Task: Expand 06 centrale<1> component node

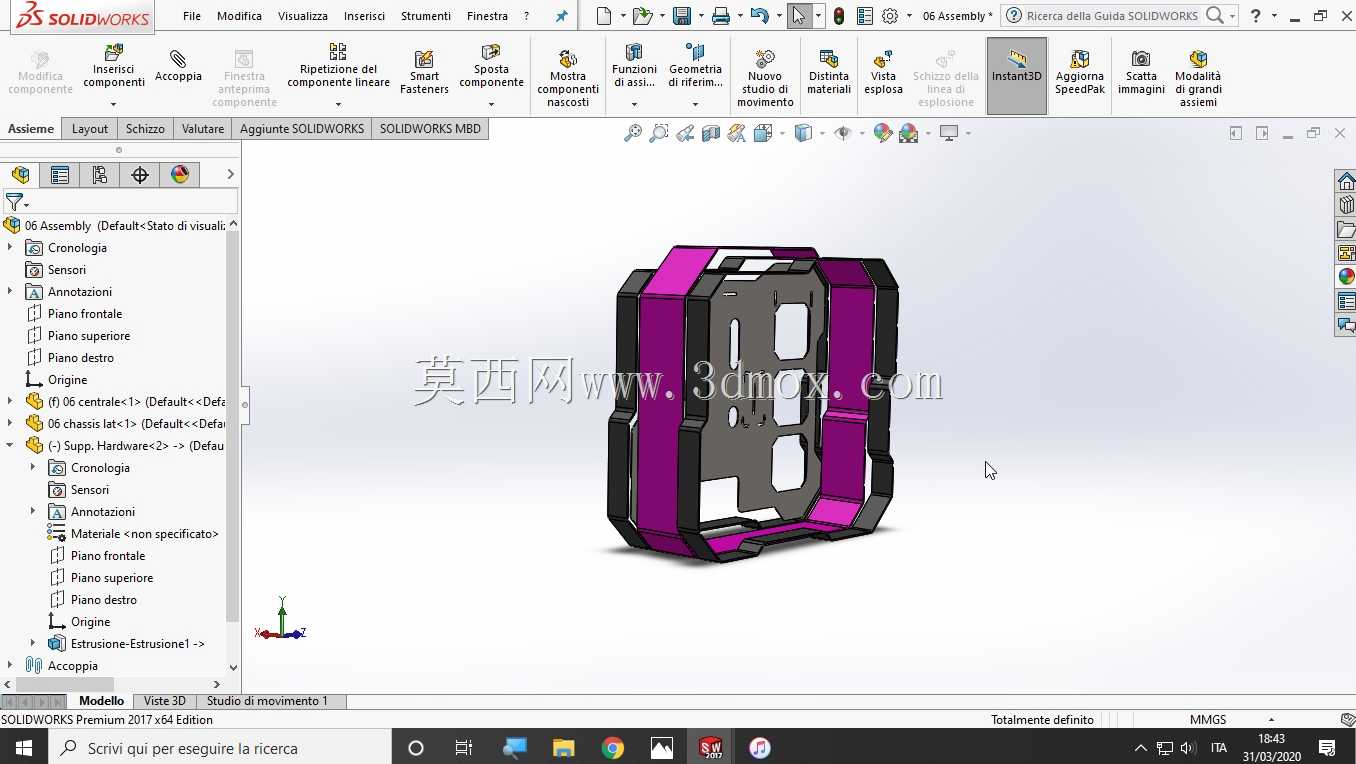Action: pos(10,402)
